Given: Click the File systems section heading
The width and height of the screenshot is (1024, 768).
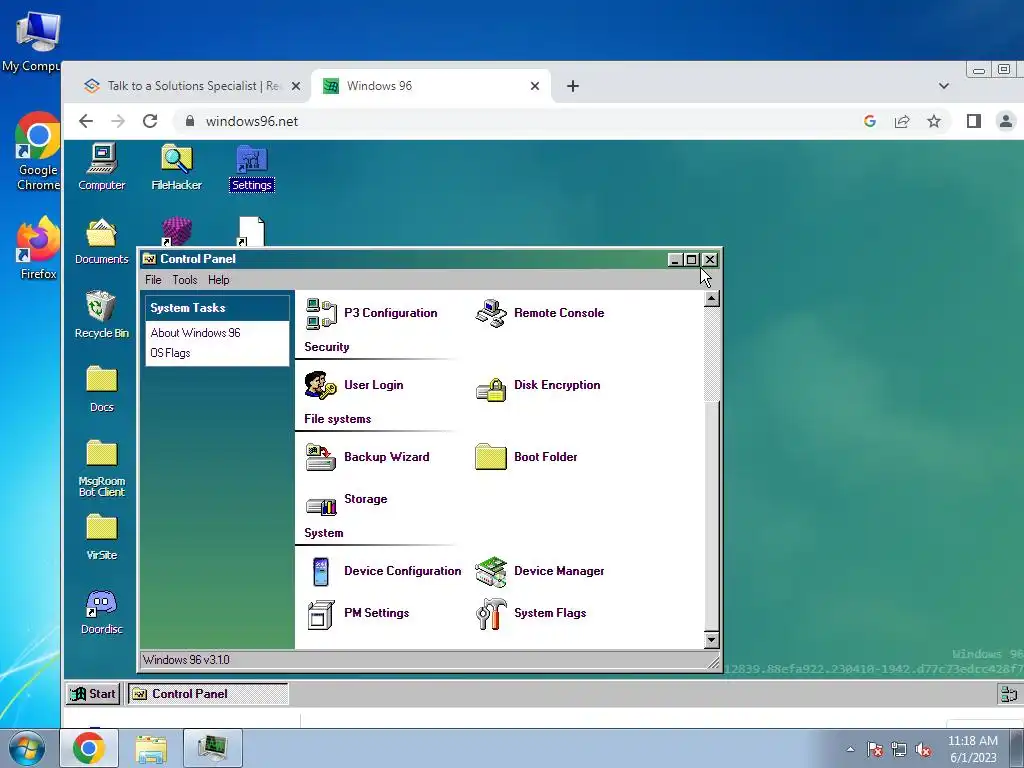Looking at the screenshot, I should tap(338, 419).
